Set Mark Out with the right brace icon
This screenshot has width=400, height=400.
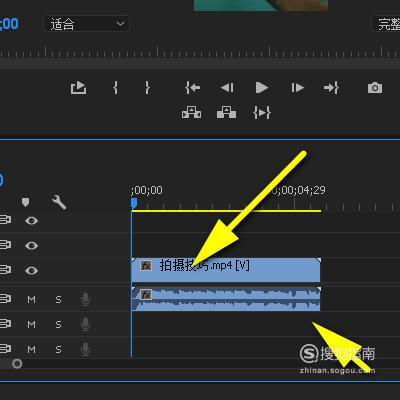coord(147,88)
